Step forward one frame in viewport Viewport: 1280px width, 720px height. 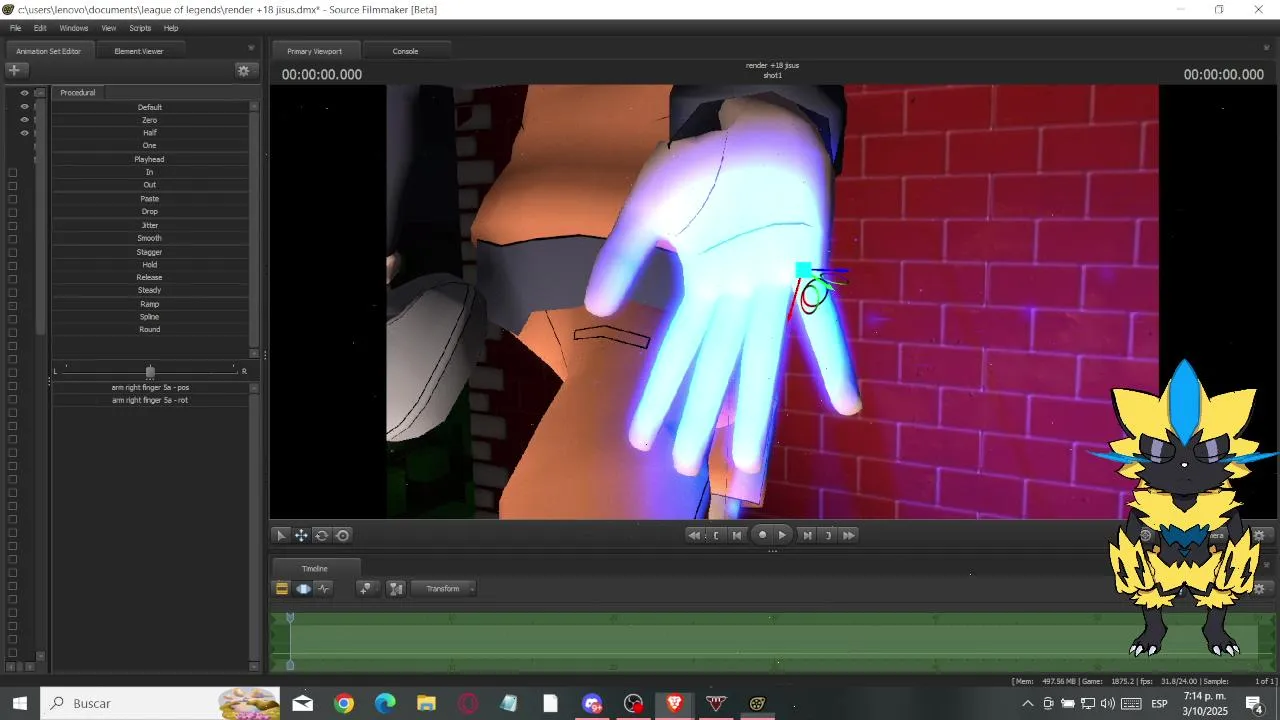click(x=807, y=535)
